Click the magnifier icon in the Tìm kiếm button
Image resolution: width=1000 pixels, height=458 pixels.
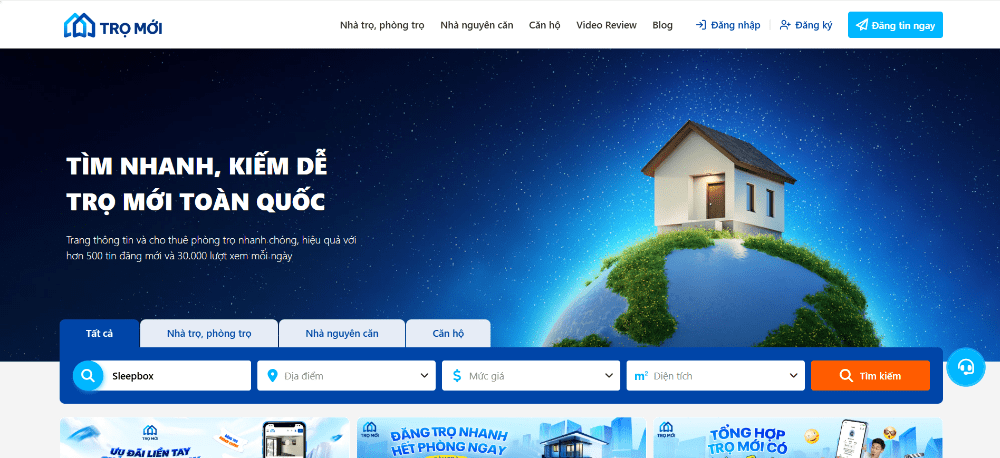(x=846, y=376)
